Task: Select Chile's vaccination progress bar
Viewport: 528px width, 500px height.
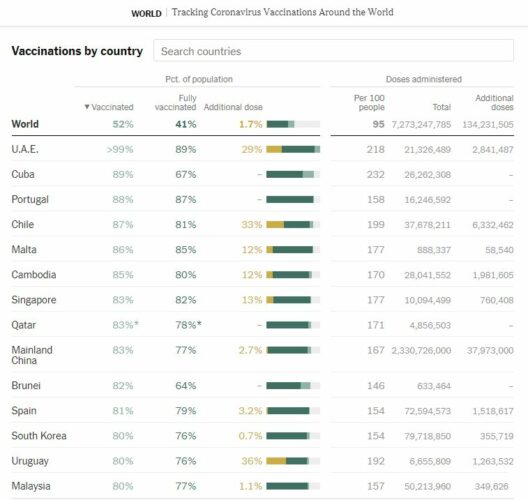Action: pyautogui.click(x=293, y=225)
